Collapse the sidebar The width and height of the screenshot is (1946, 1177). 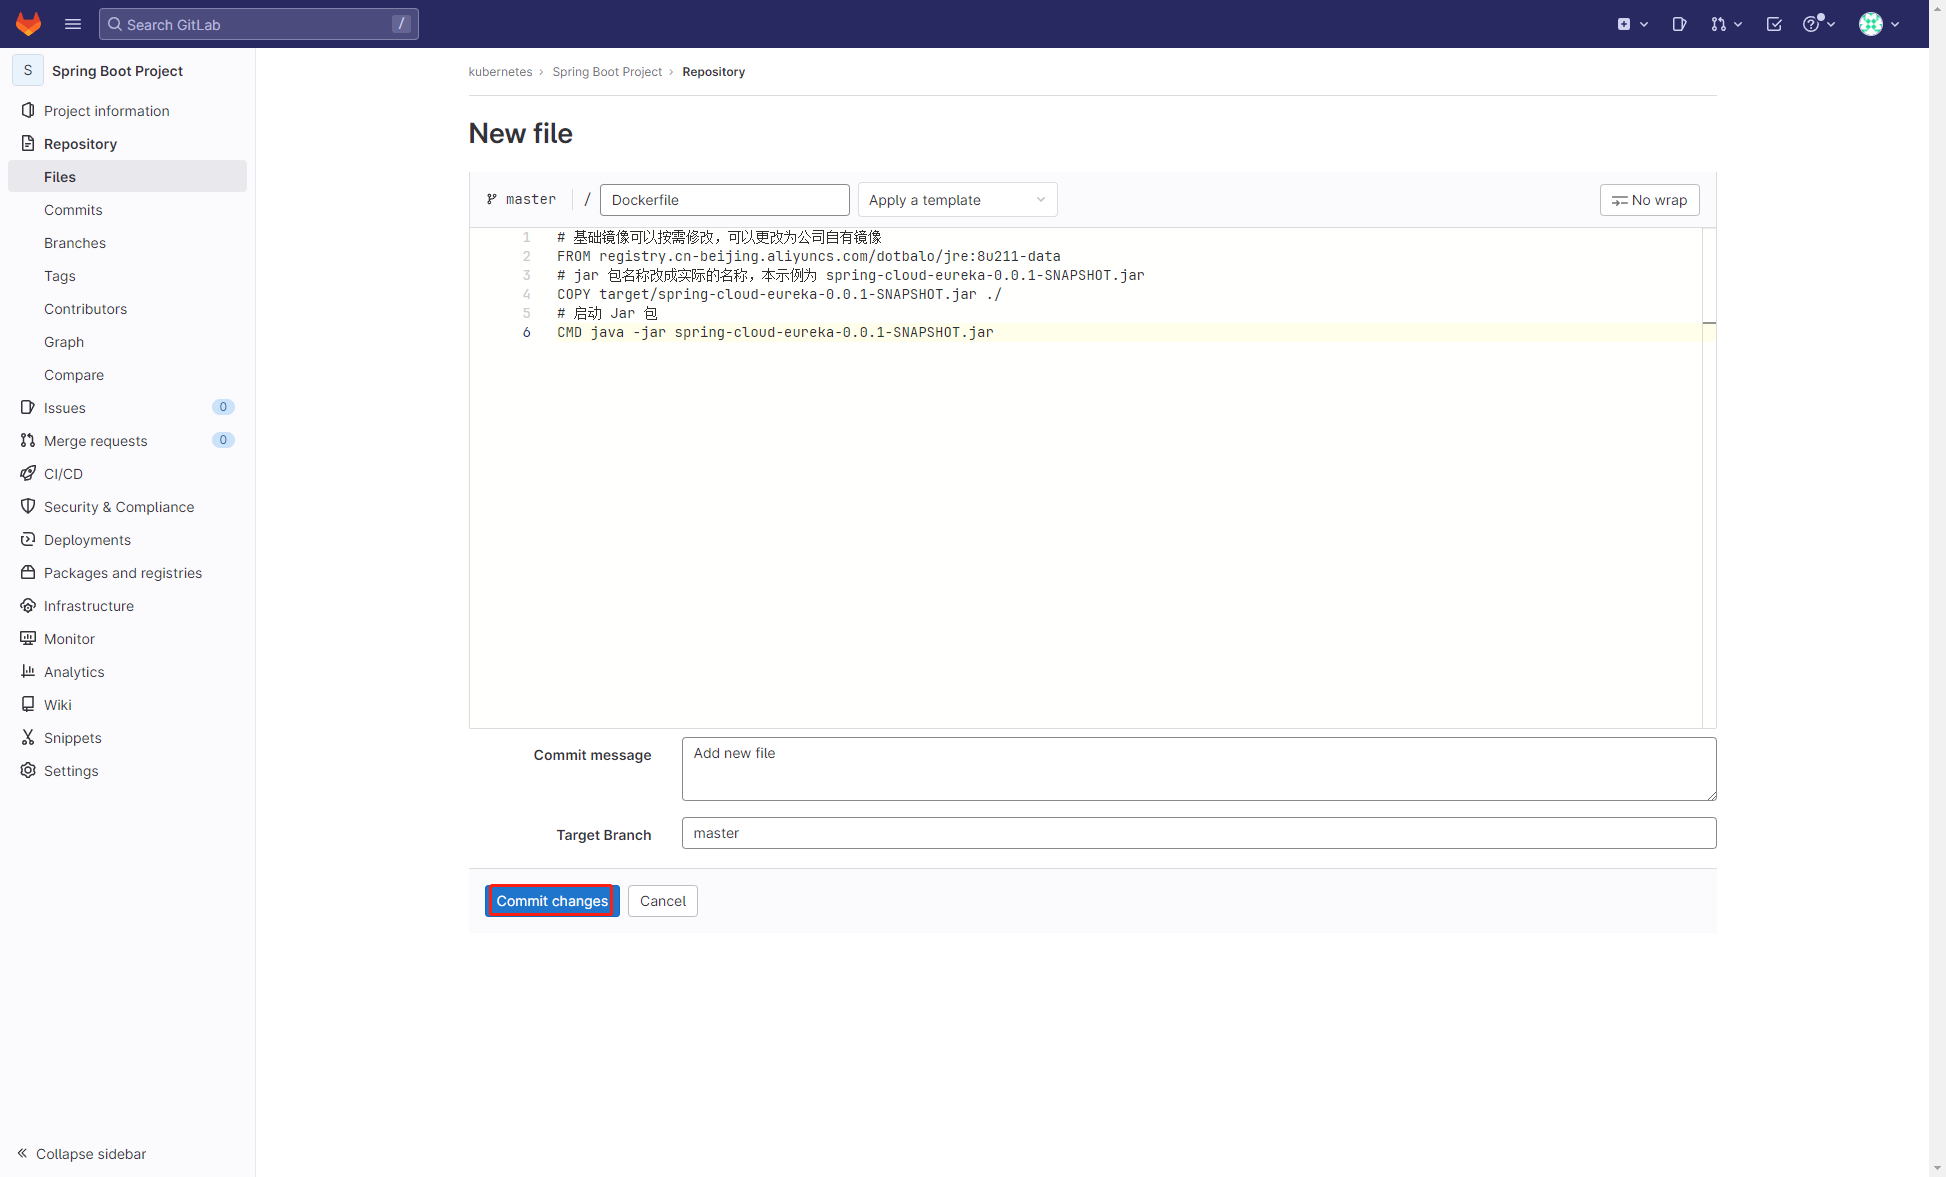(x=81, y=1154)
